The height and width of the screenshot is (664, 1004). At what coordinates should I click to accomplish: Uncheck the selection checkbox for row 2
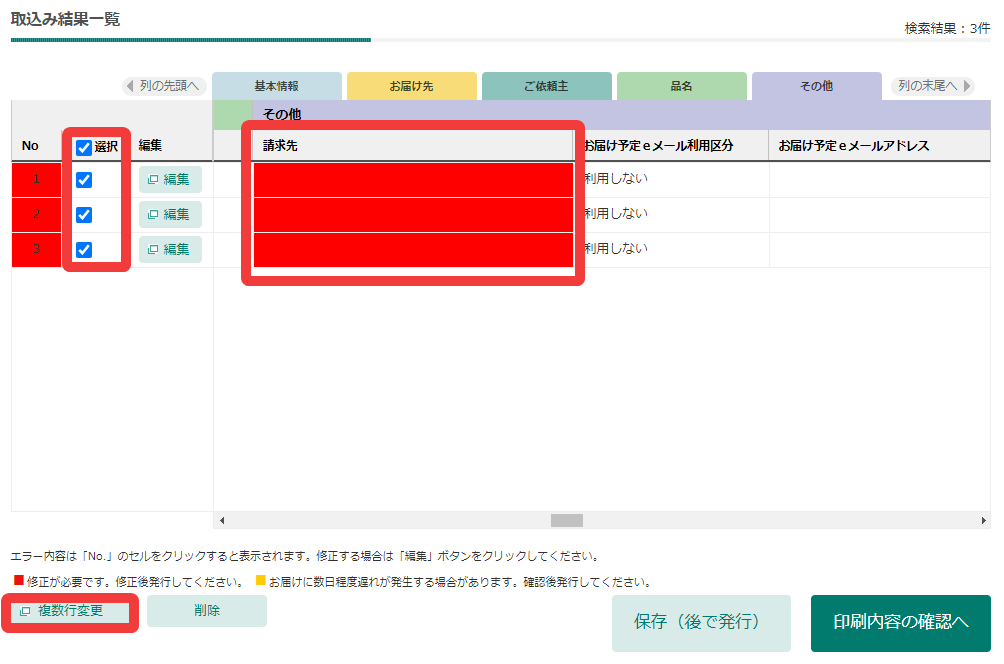pyautogui.click(x=84, y=215)
